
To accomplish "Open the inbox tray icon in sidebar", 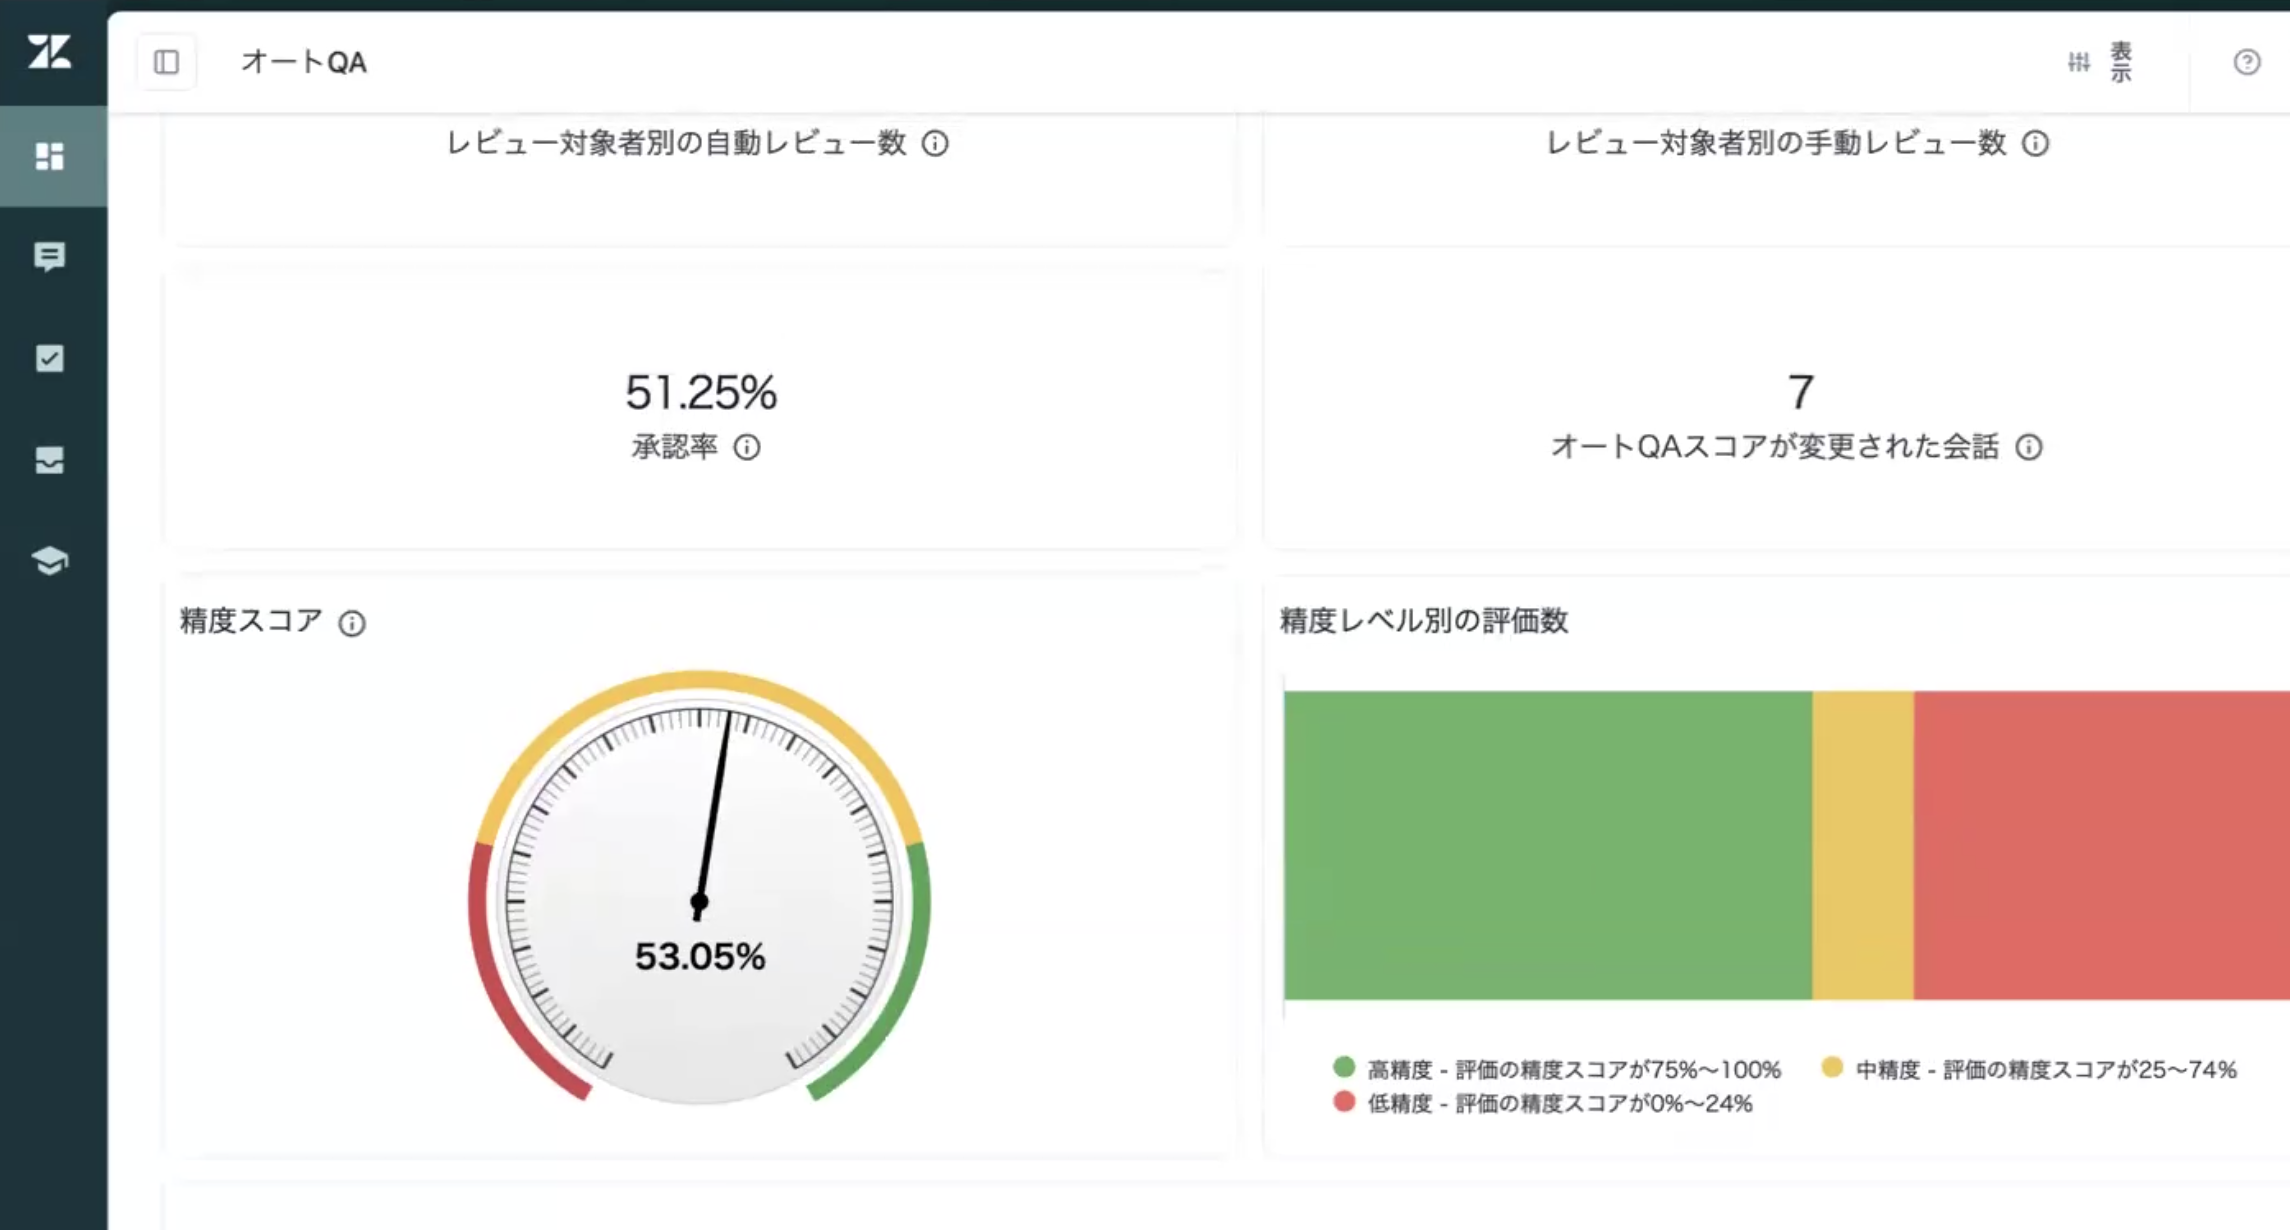I will tap(50, 460).
